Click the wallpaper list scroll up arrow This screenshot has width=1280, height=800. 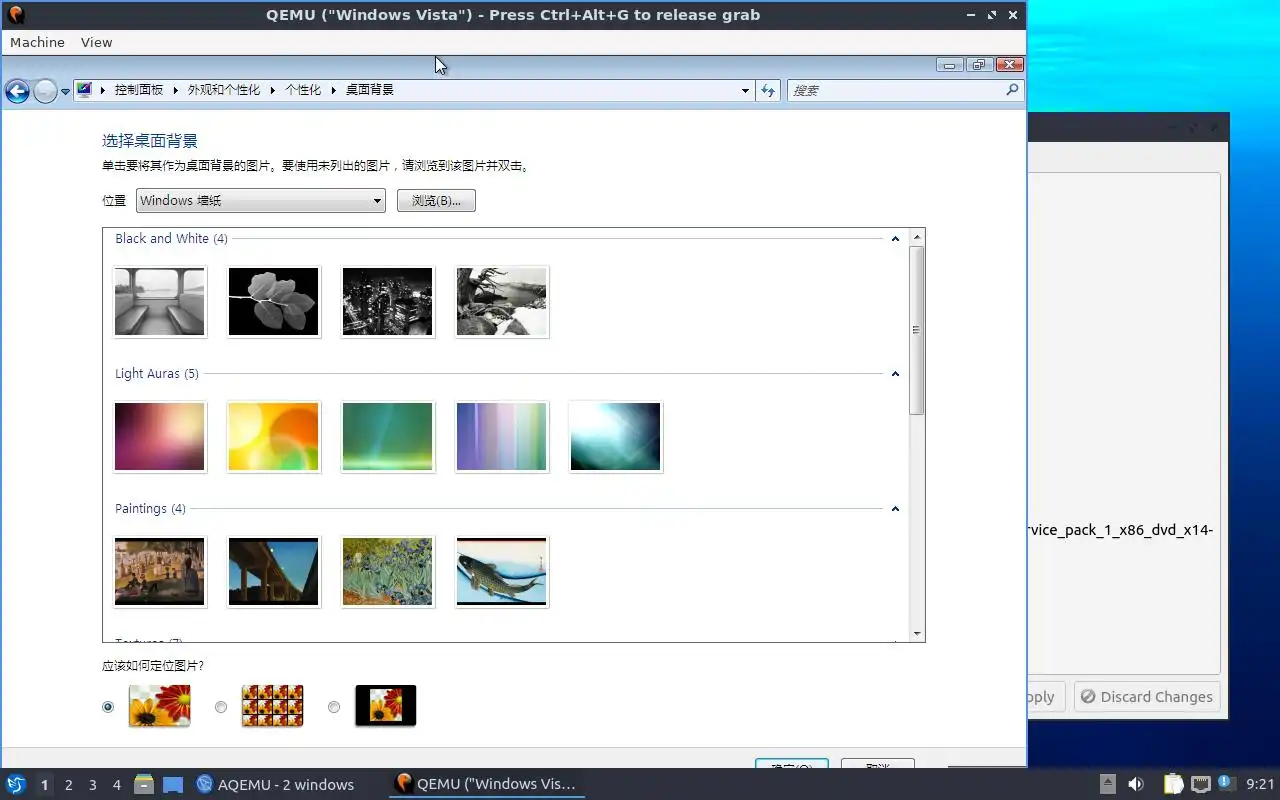(x=917, y=237)
